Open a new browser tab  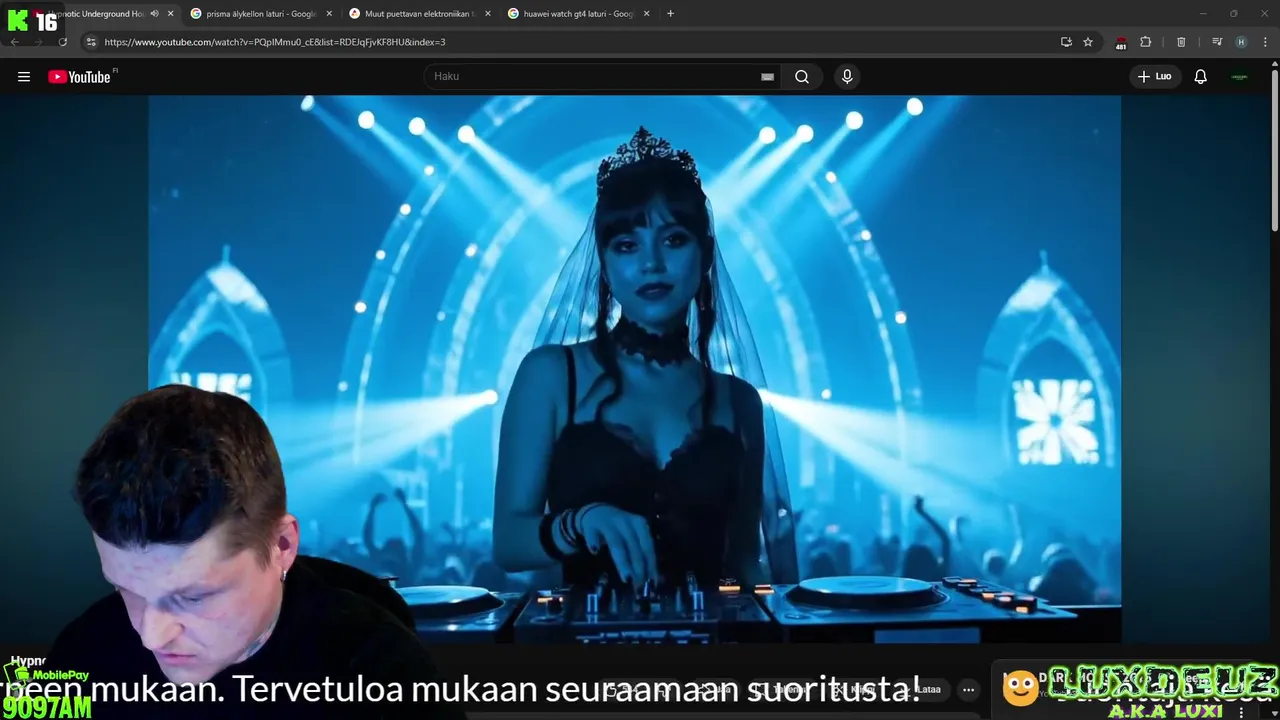point(670,14)
